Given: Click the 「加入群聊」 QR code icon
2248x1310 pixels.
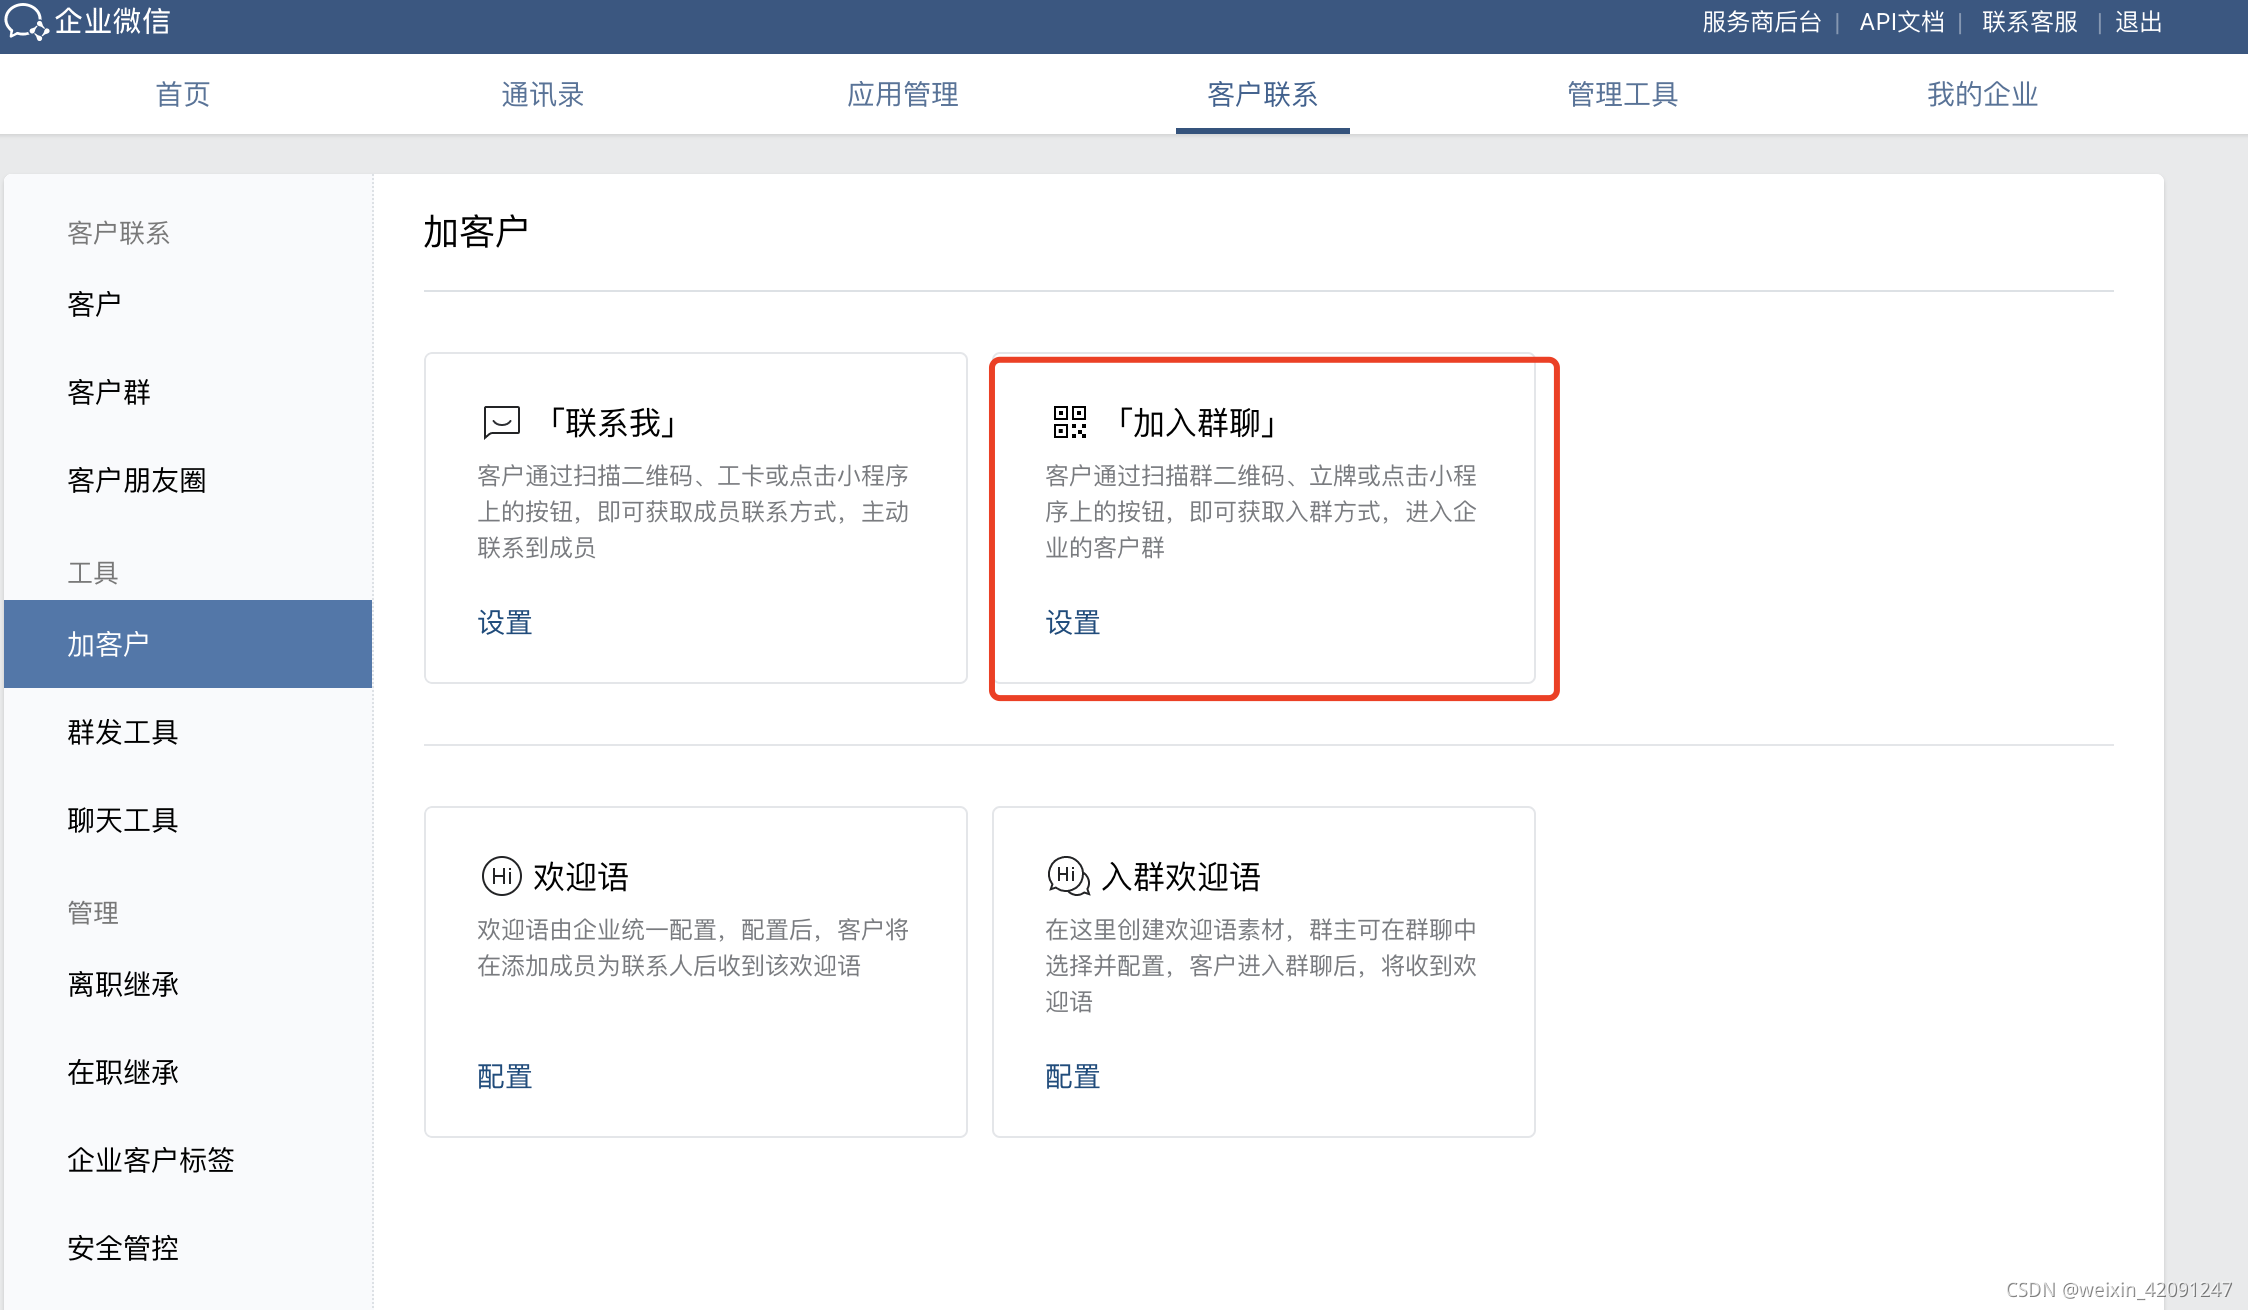Looking at the screenshot, I should coord(1066,424).
